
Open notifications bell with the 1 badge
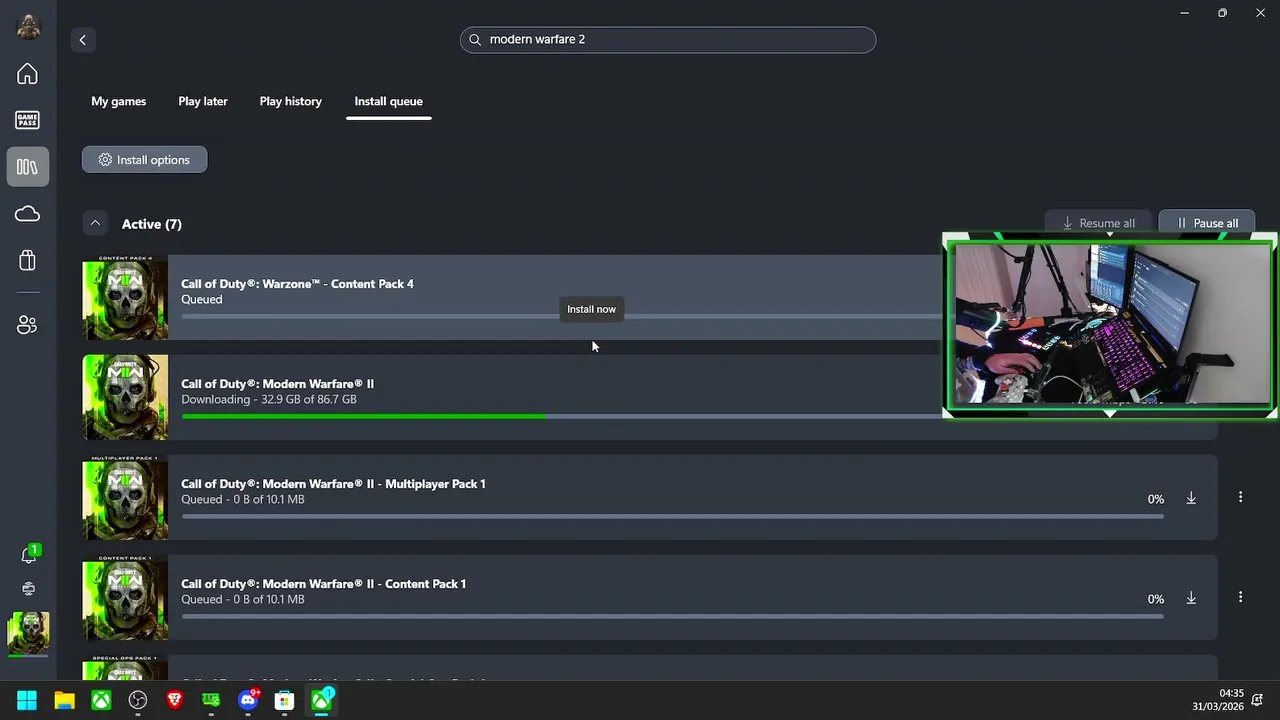[29, 555]
